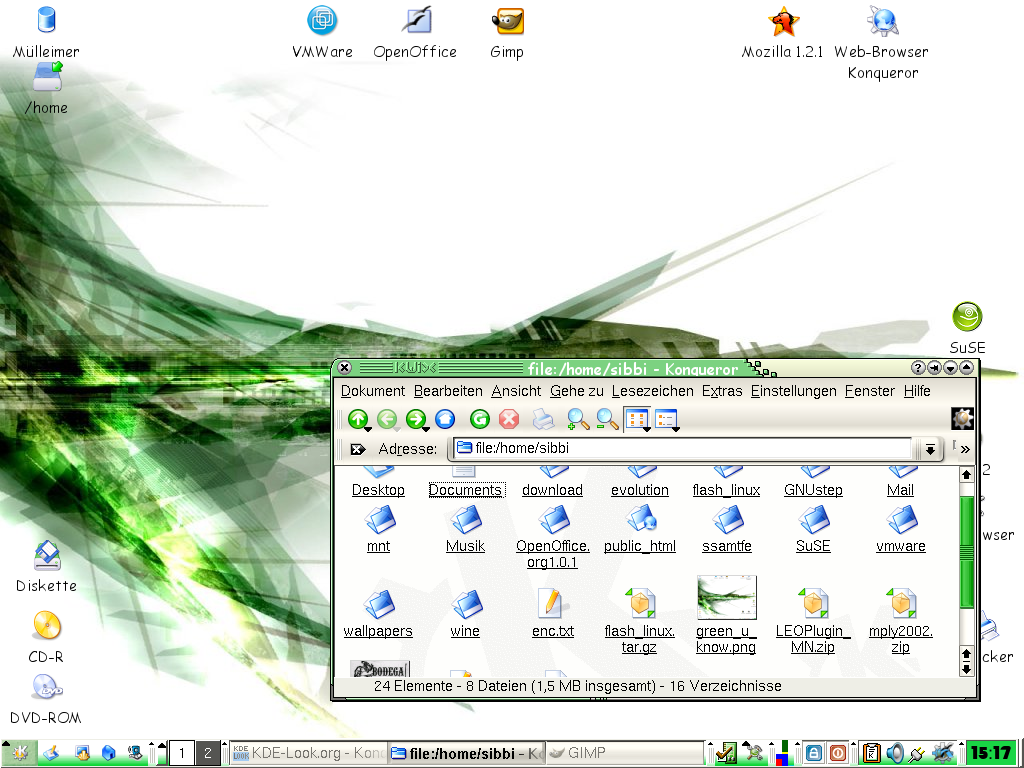This screenshot has width=1024, height=768.
Task: Open the Bearbeiten menu
Action: pyautogui.click(x=448, y=391)
